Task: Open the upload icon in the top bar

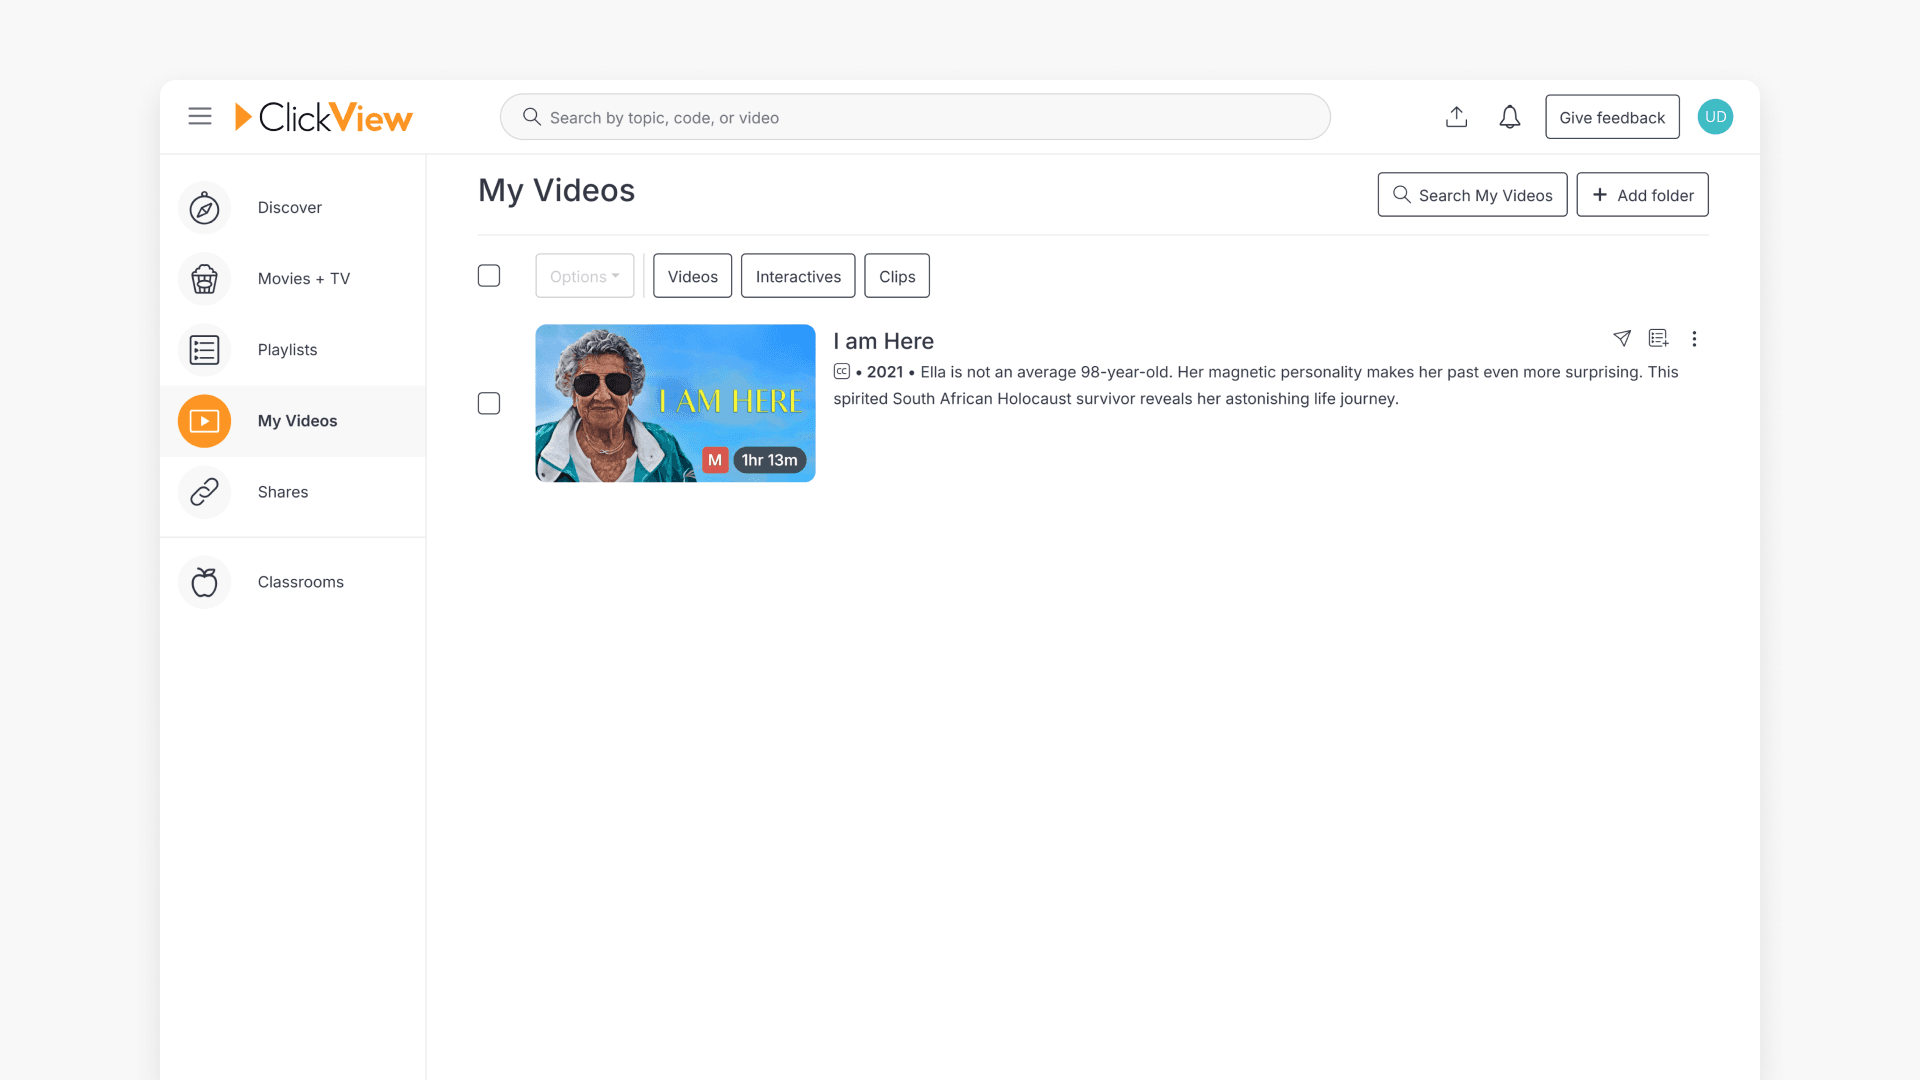Action: point(1457,116)
